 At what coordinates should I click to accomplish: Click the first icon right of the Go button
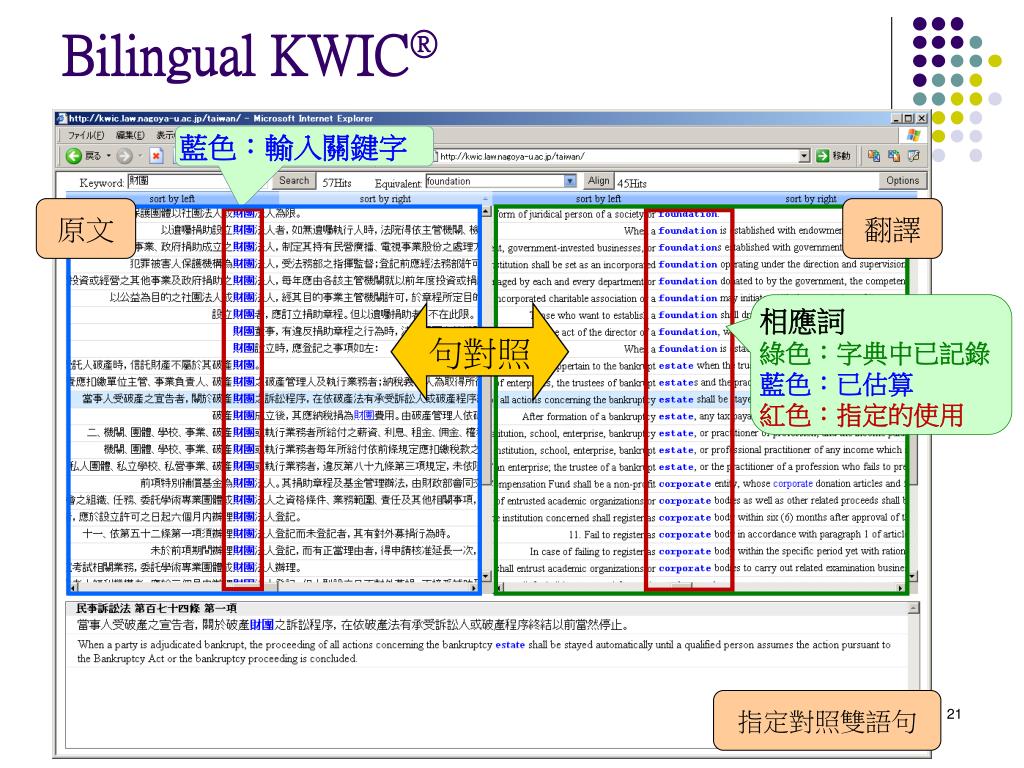873,155
